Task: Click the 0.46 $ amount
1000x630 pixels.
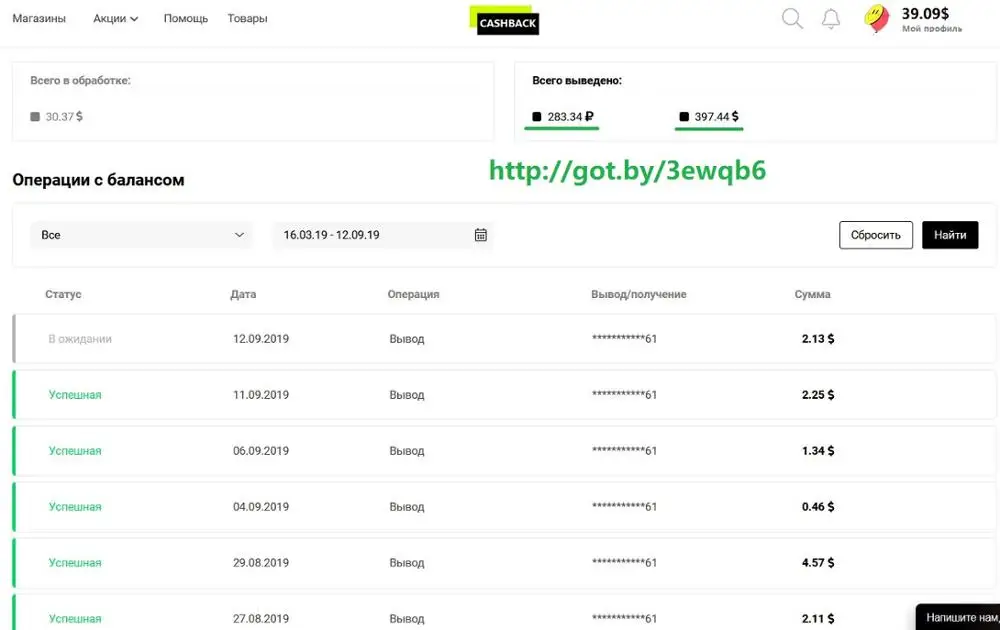Action: (818, 507)
